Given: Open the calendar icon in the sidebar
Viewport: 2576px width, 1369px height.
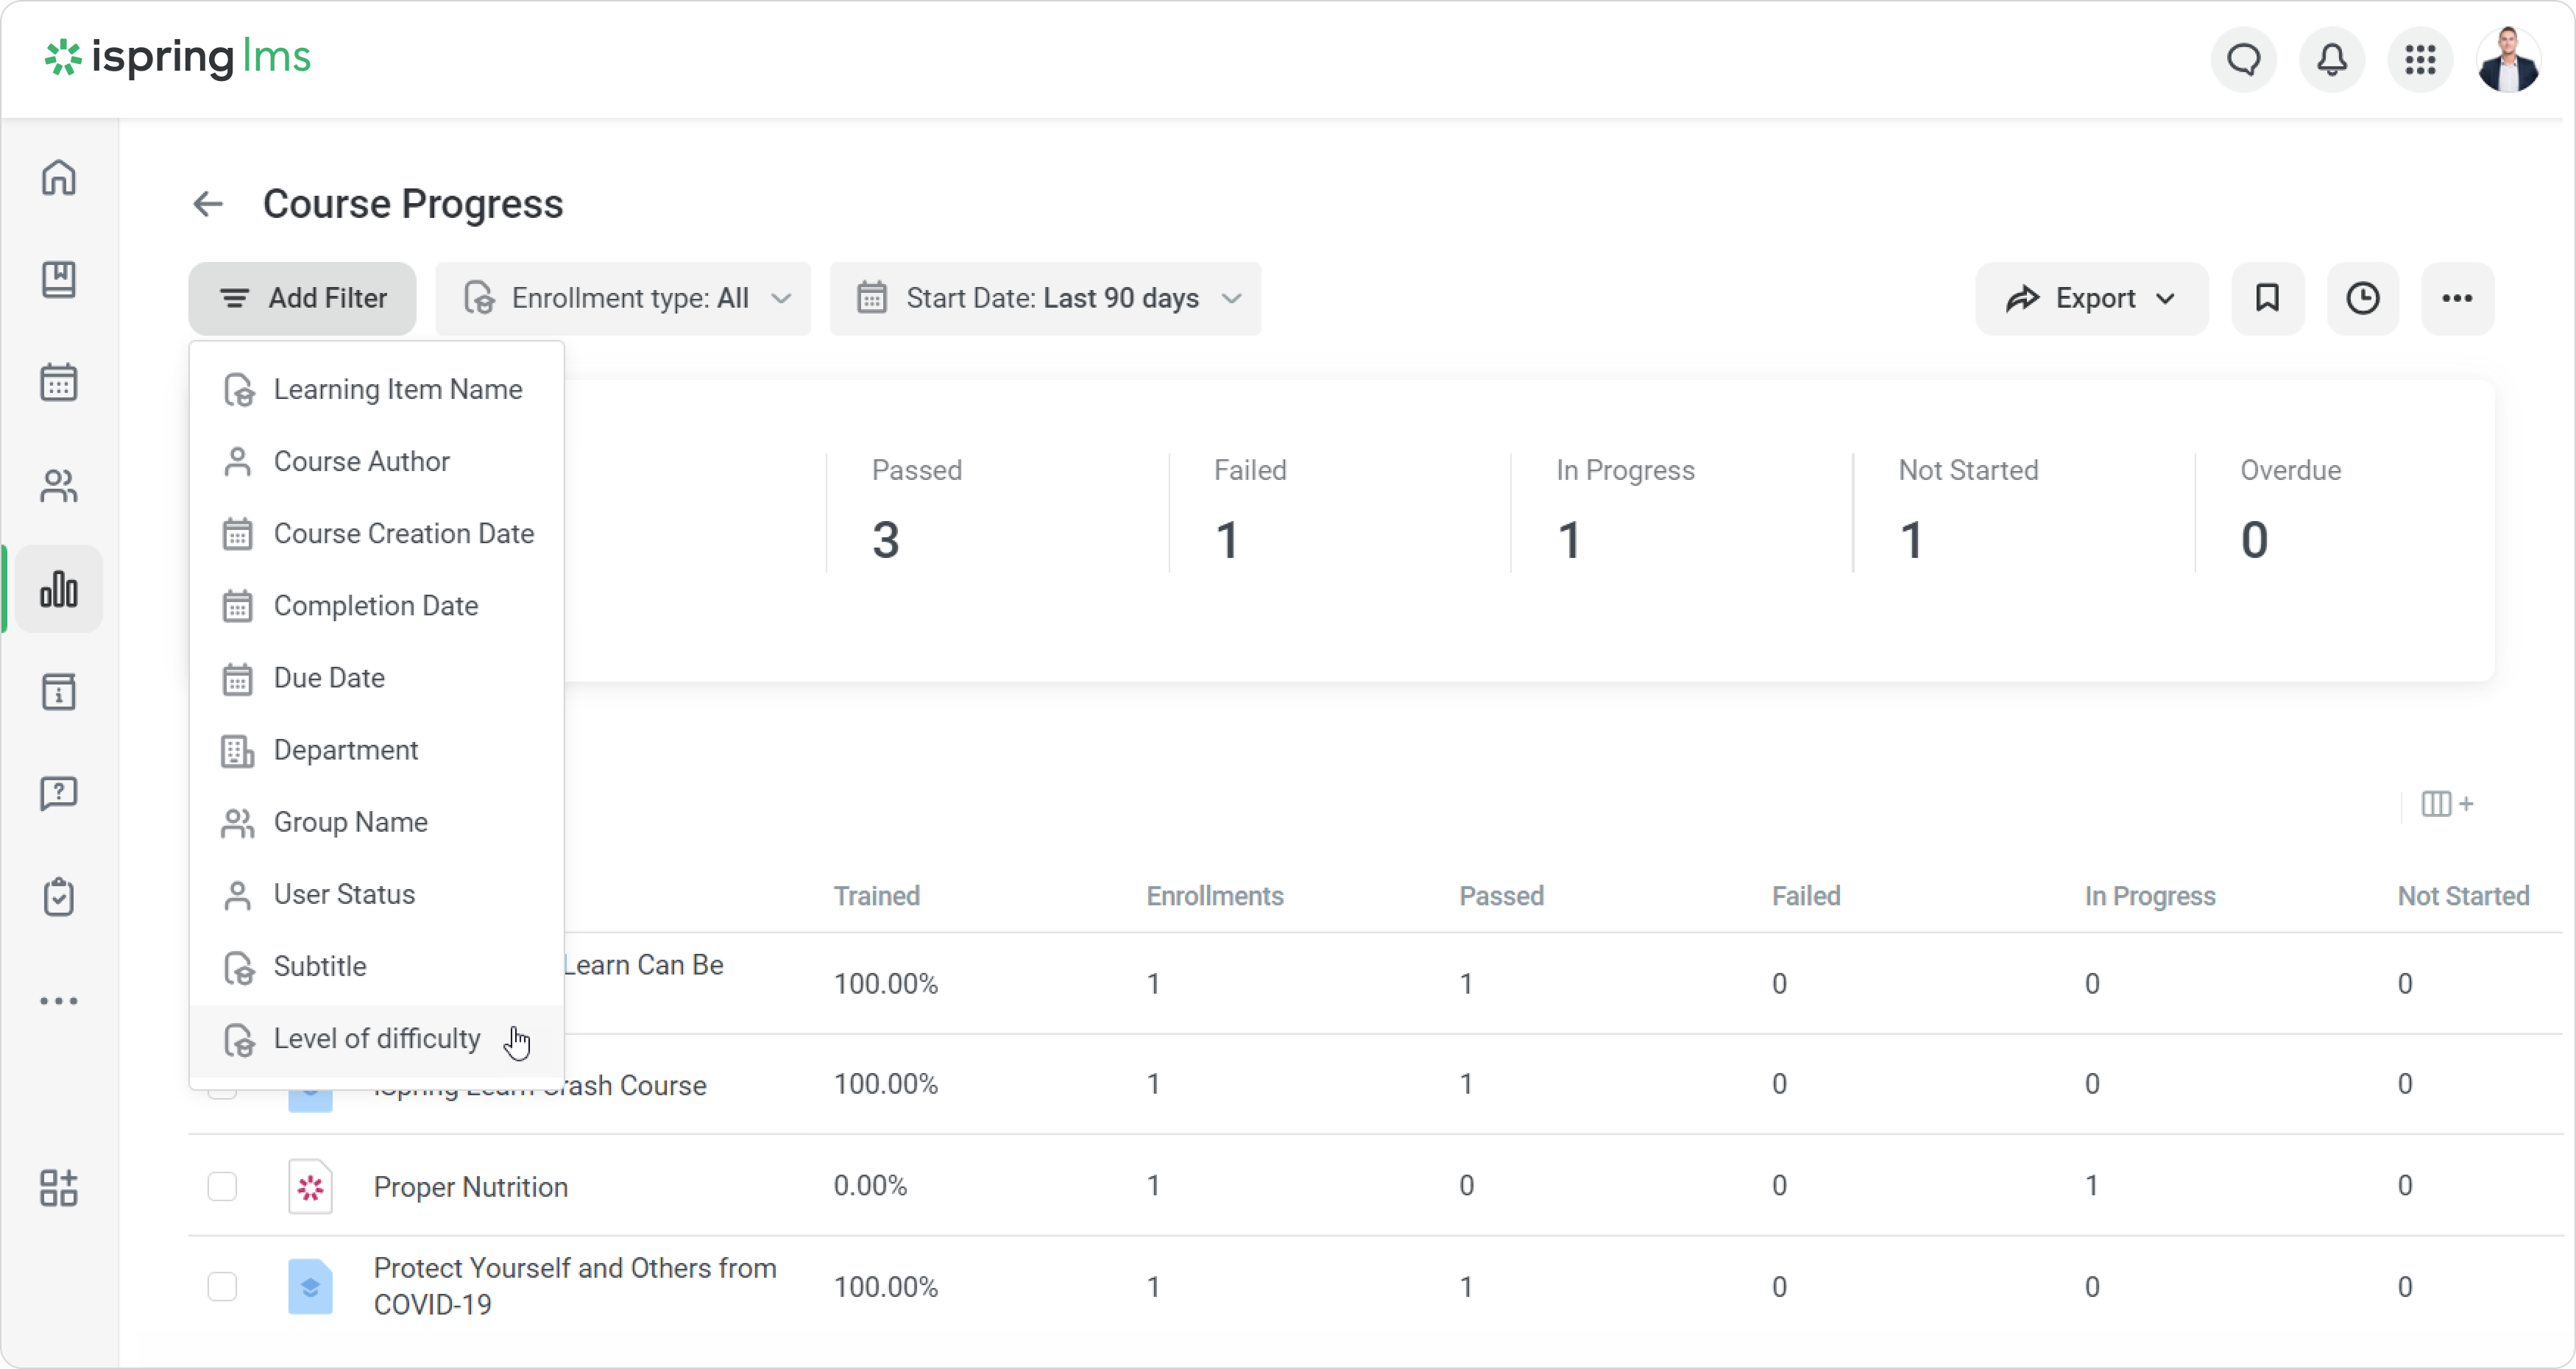Looking at the screenshot, I should point(59,382).
